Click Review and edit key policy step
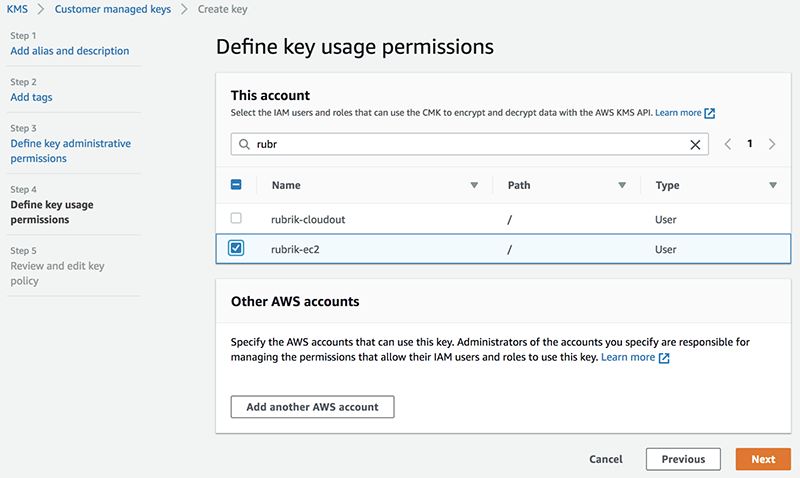The image size is (800, 478). (57, 273)
